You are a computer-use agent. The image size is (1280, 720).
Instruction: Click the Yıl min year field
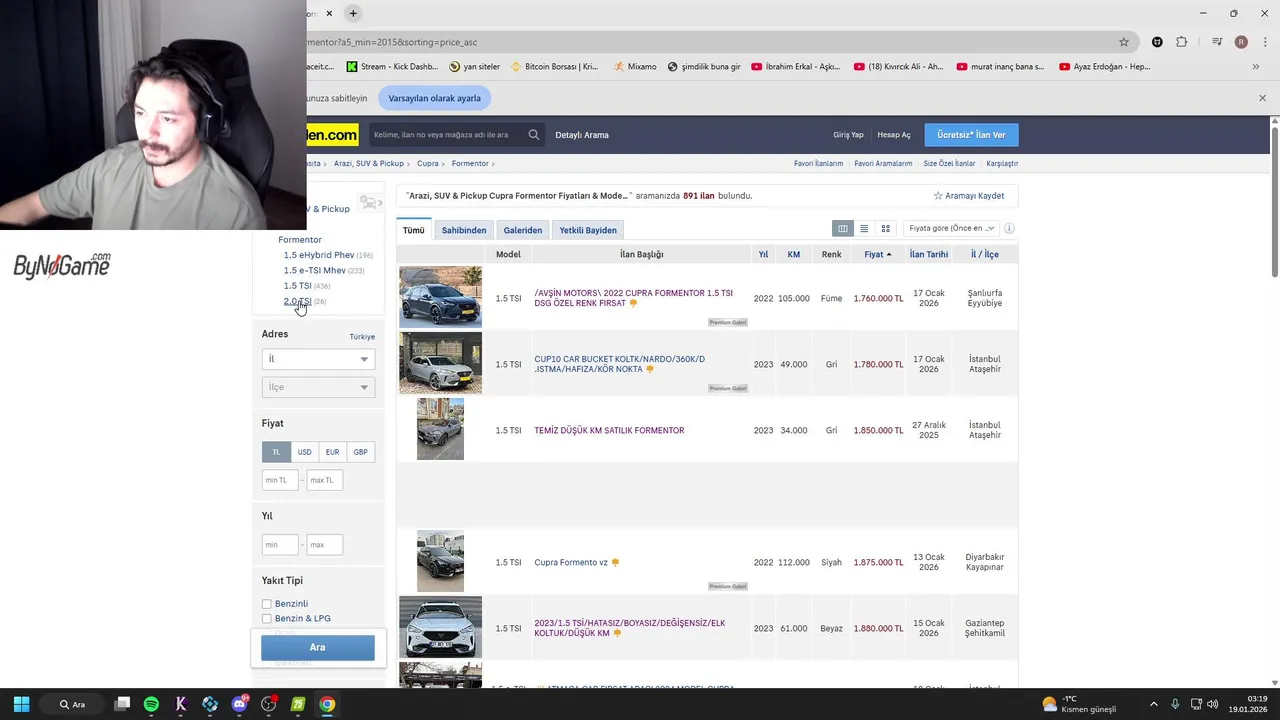point(280,545)
